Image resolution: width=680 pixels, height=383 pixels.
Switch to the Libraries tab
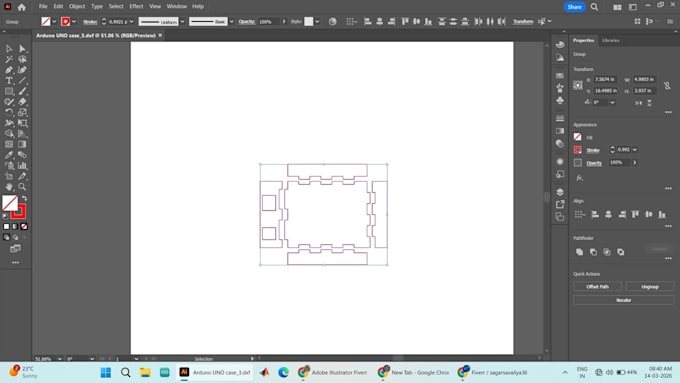tap(611, 40)
